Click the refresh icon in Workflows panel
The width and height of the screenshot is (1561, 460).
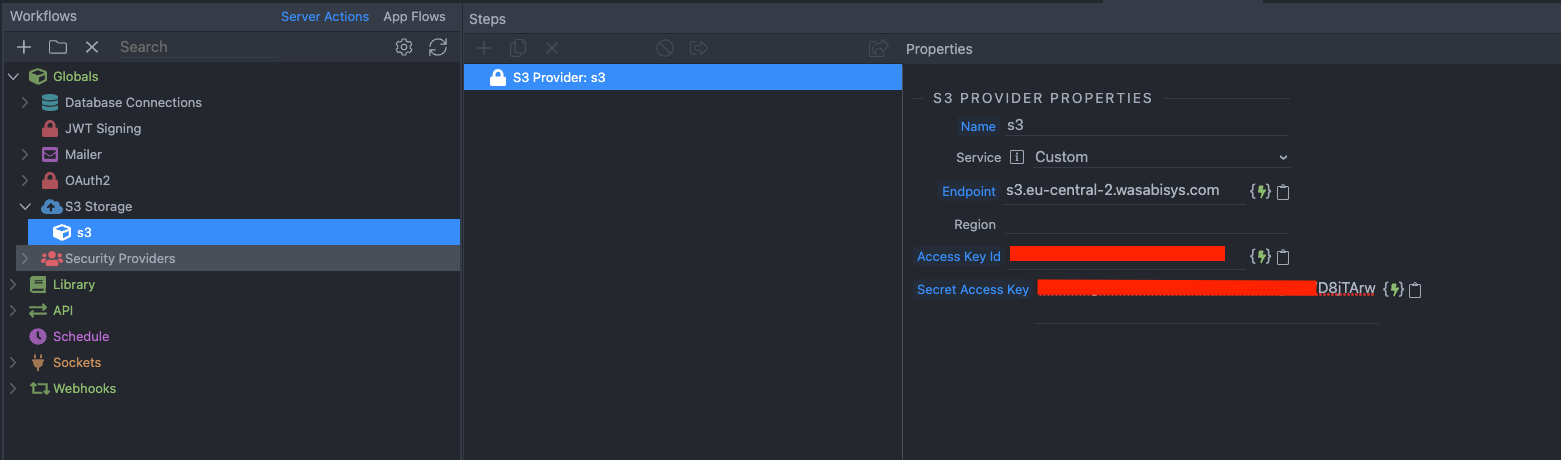coord(438,47)
